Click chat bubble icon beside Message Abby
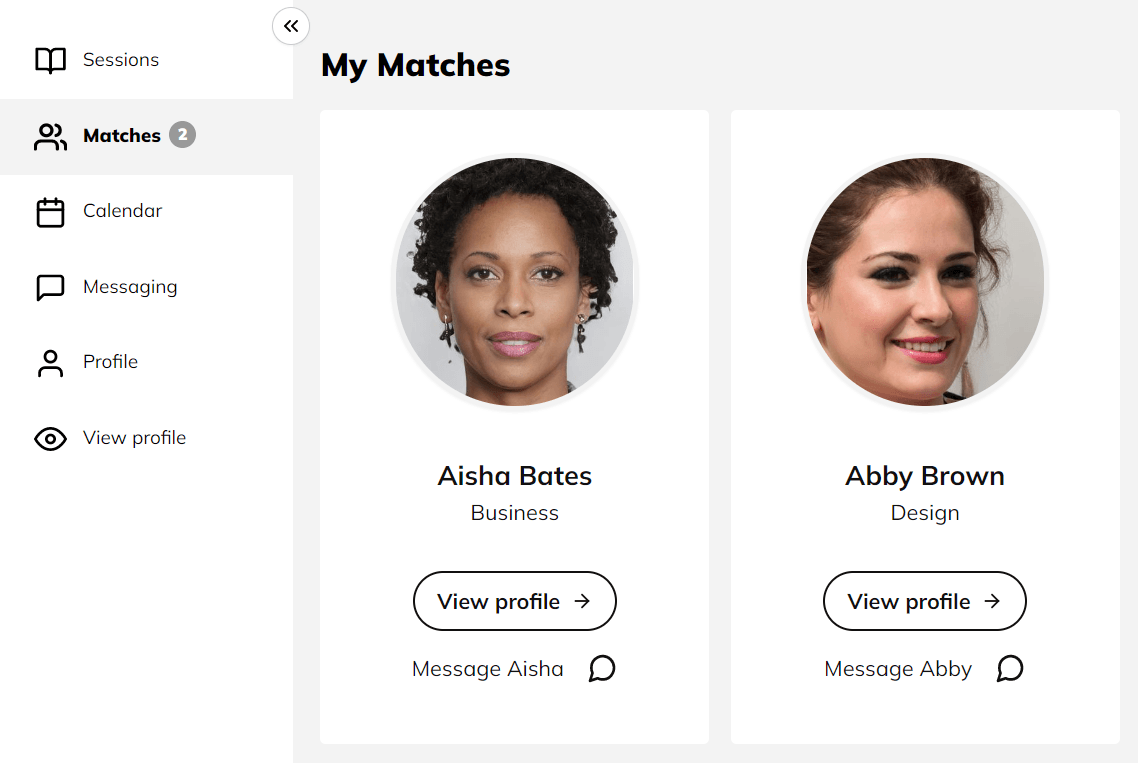 1010,668
